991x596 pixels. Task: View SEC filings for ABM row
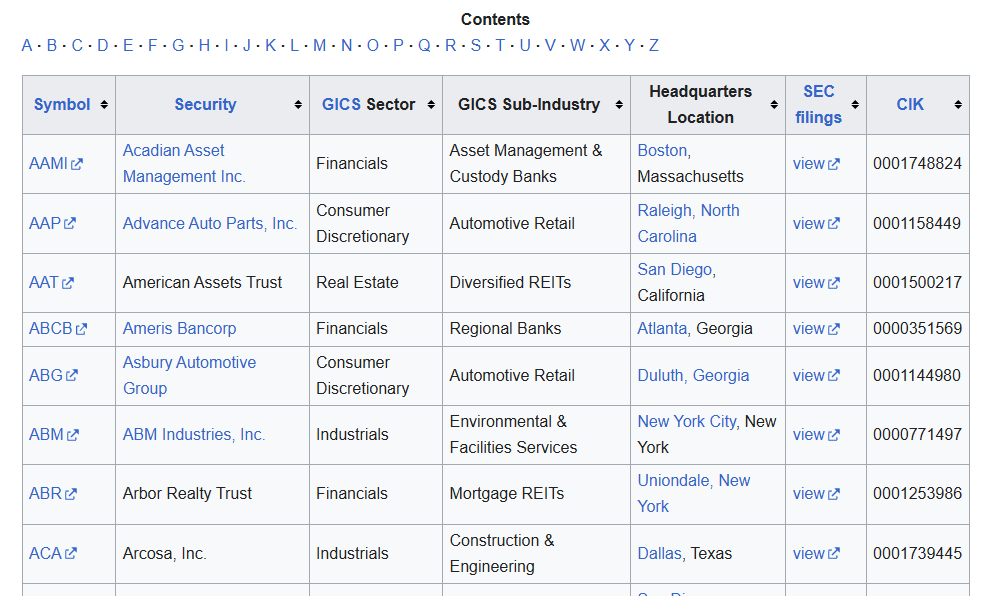point(816,435)
